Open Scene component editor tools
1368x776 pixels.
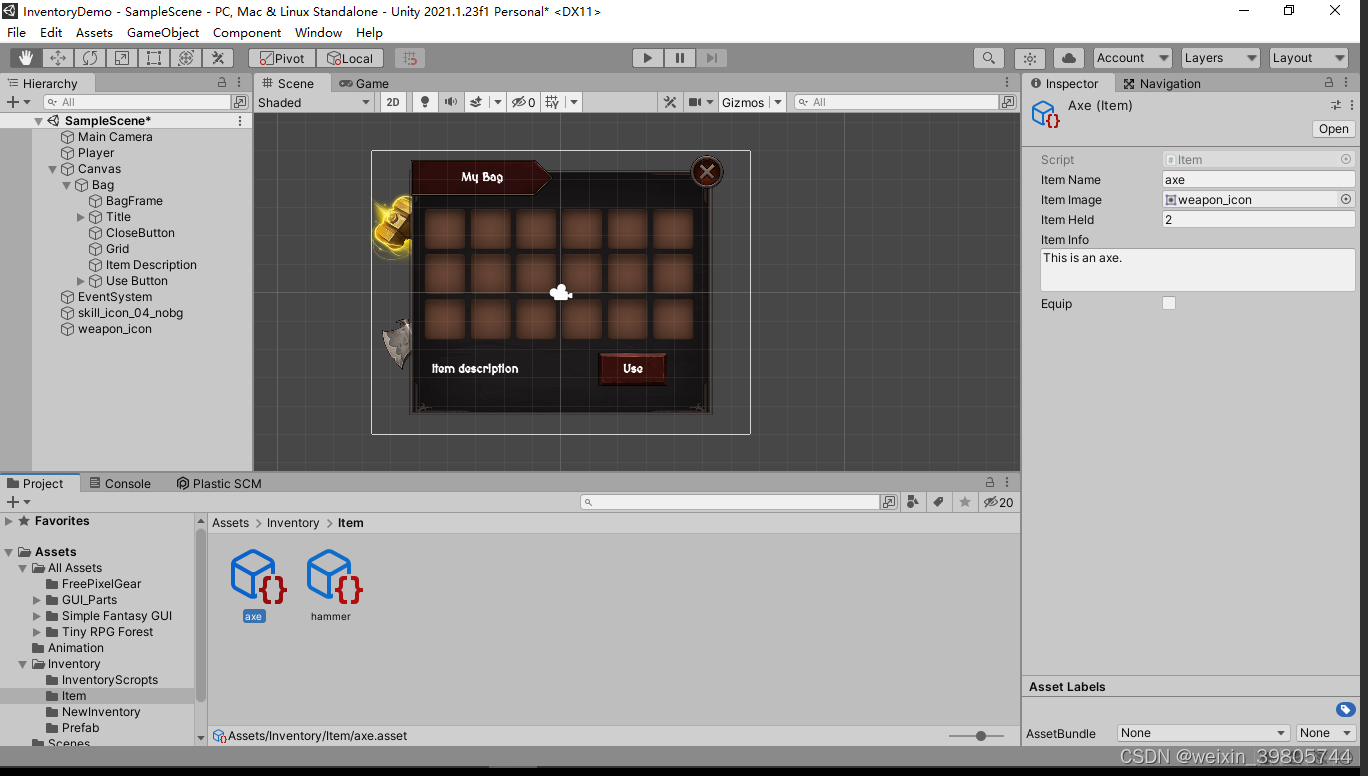670,102
